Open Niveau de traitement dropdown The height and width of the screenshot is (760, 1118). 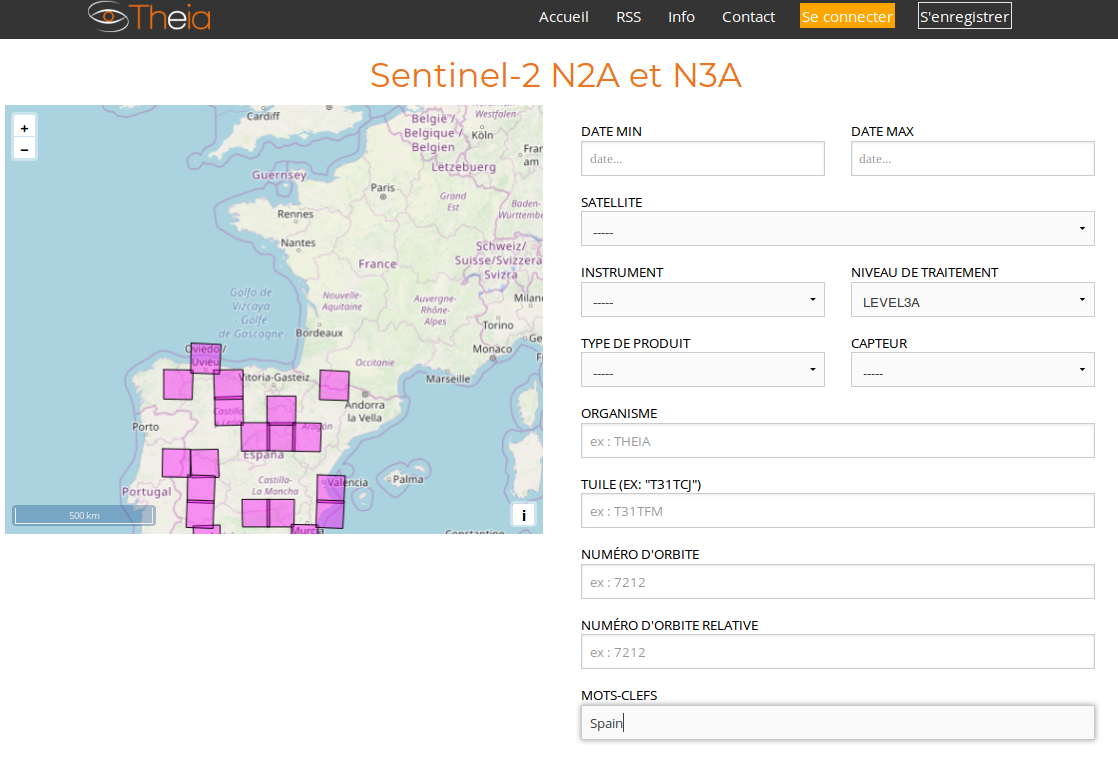(x=972, y=299)
